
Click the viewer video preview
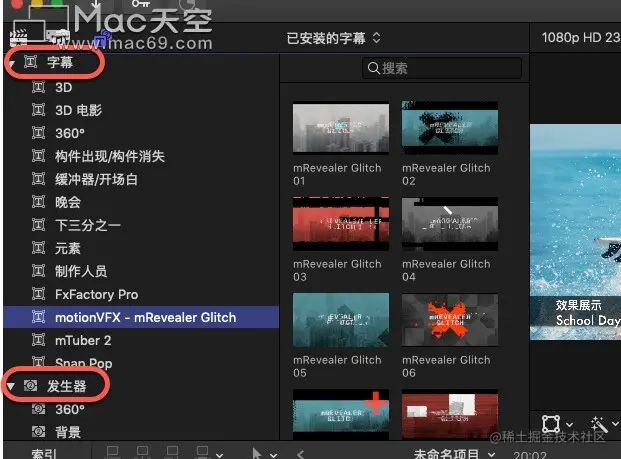(575, 232)
